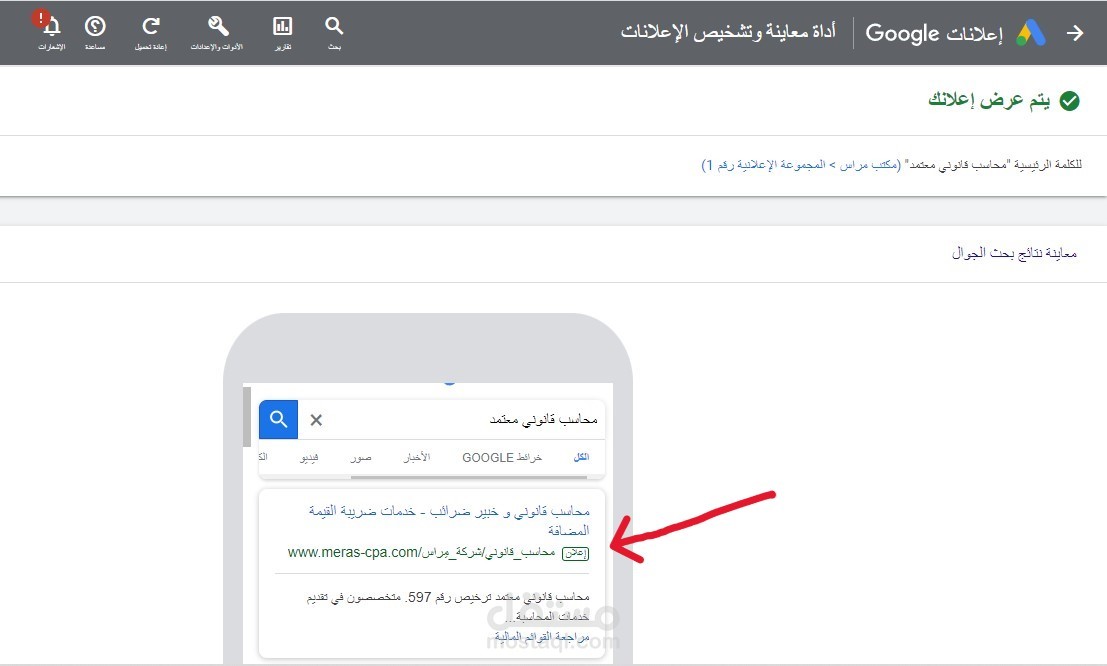Viewport: 1107px width, 666px height.
Task: Click the green ad-showing checkmark icon
Action: point(1070,101)
